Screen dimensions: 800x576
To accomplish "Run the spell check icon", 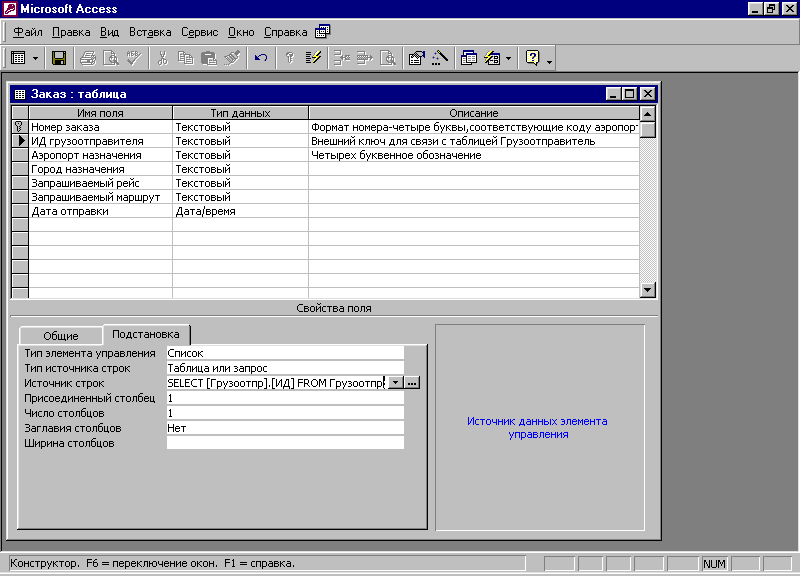I will (134, 58).
